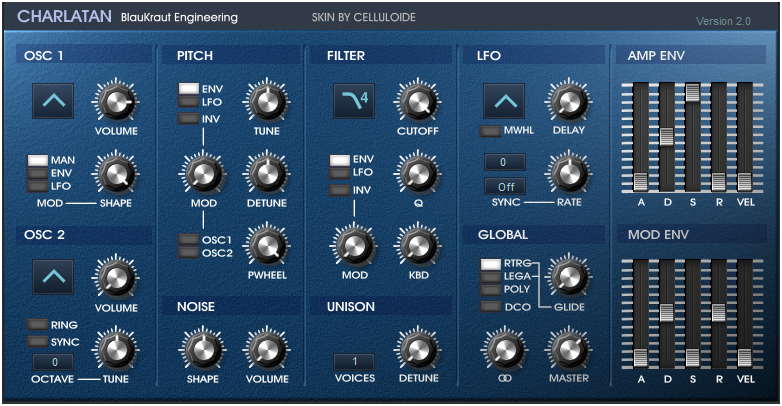Select RTRG voice mode
The width and height of the screenshot is (782, 406).
click(491, 264)
